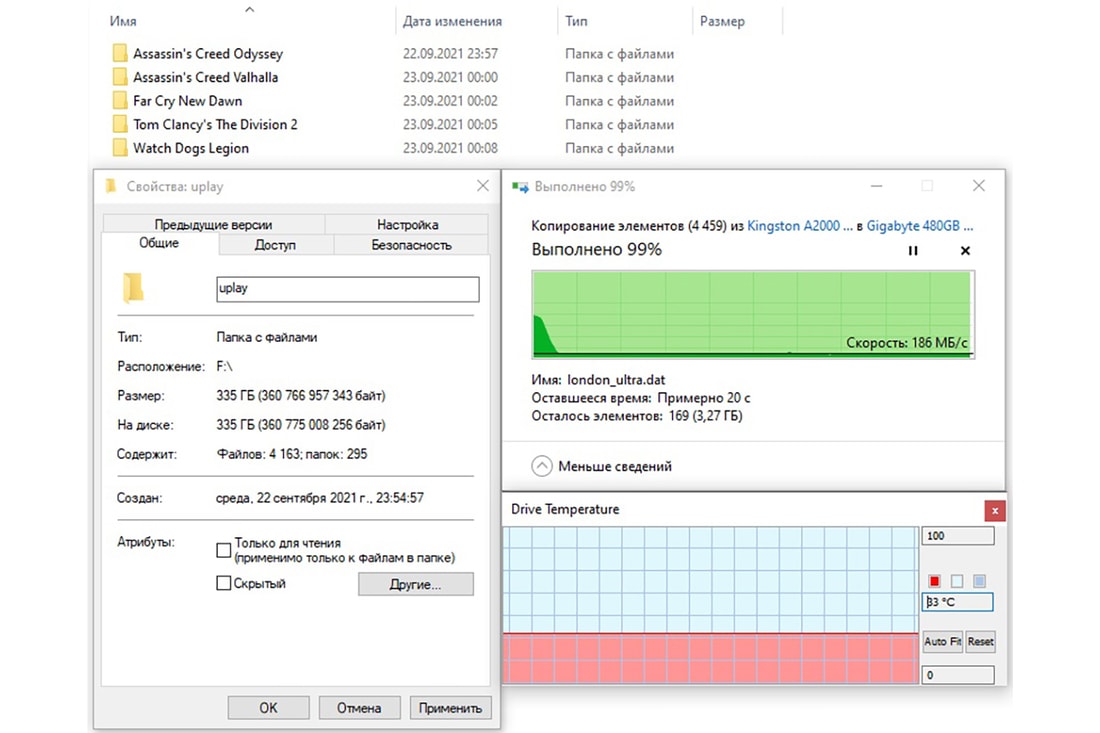Click the temperature field showing 33 °C
This screenshot has height=733, width=1100.
click(958, 602)
